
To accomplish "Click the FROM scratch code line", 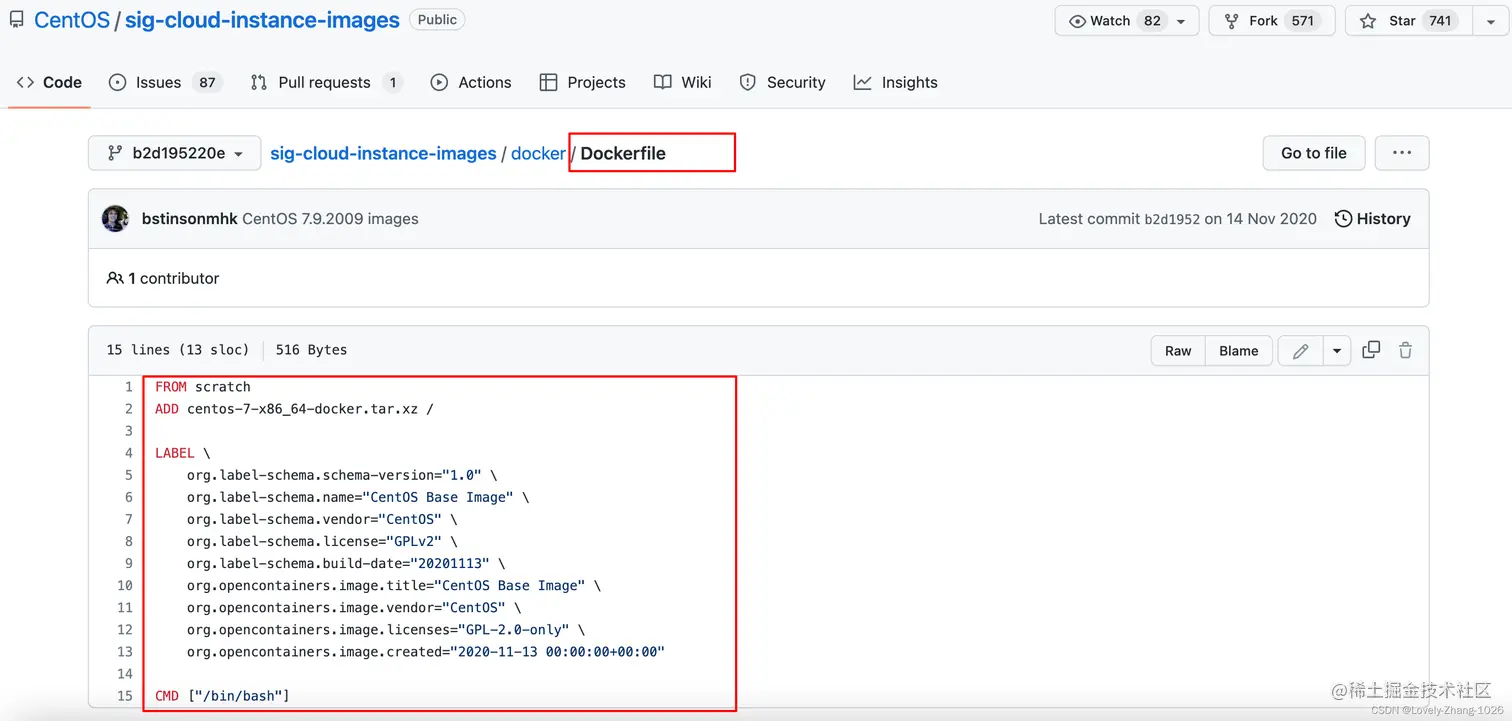I will [203, 387].
